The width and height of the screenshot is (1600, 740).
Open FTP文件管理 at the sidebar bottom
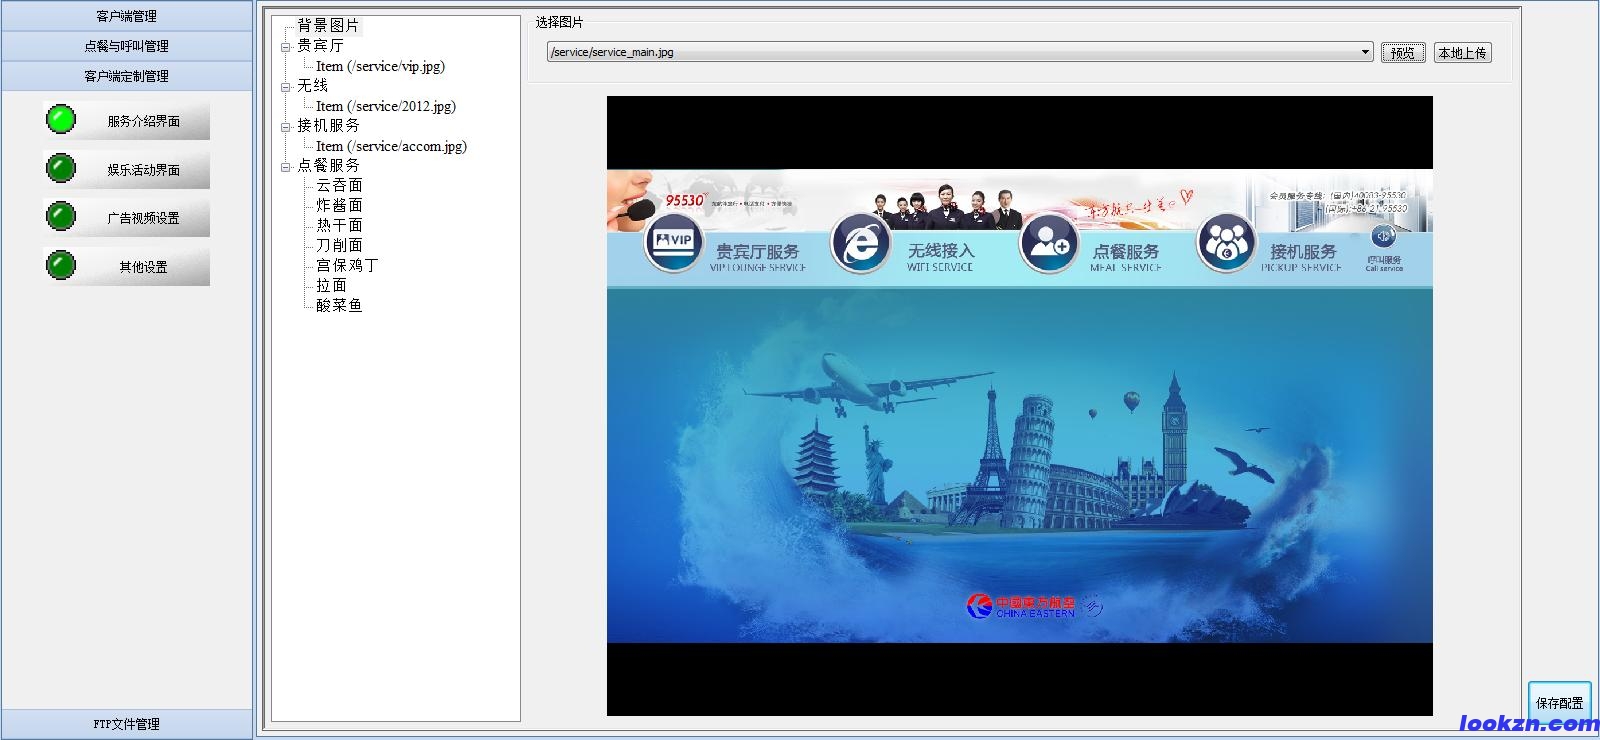[126, 724]
